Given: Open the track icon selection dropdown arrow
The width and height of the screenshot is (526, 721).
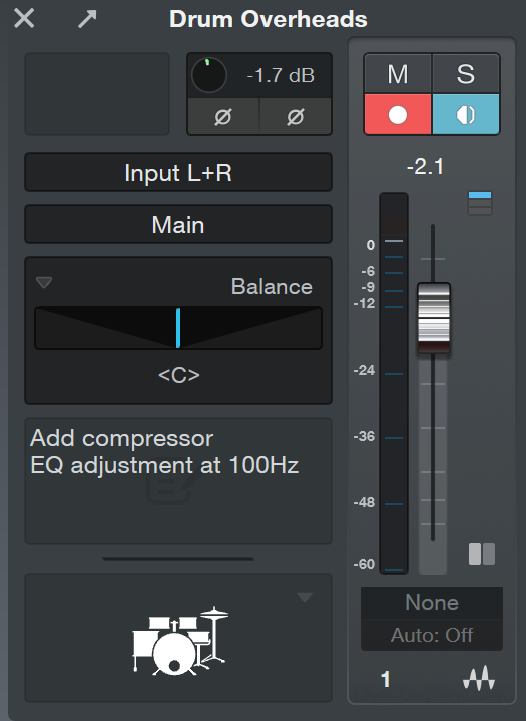Looking at the screenshot, I should [305, 597].
